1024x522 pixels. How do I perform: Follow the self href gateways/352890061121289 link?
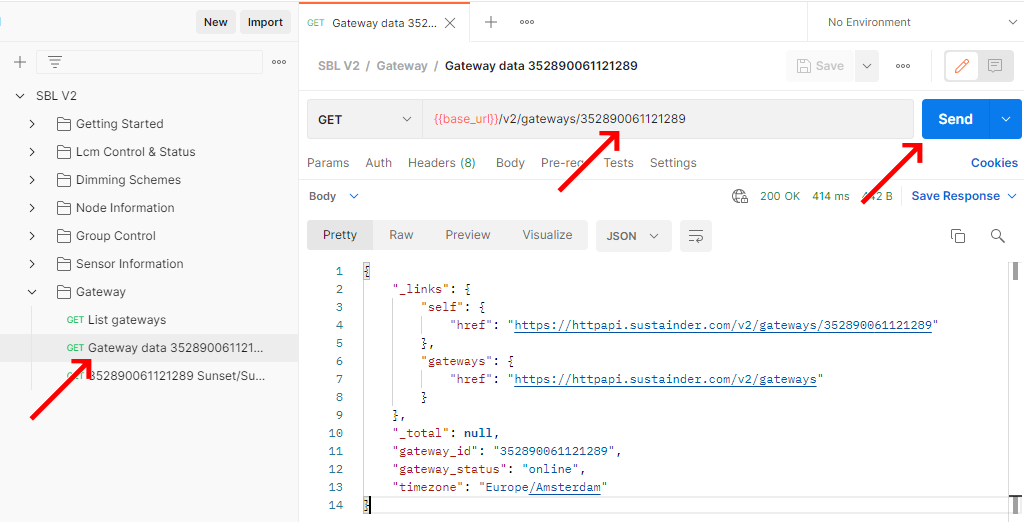723,325
